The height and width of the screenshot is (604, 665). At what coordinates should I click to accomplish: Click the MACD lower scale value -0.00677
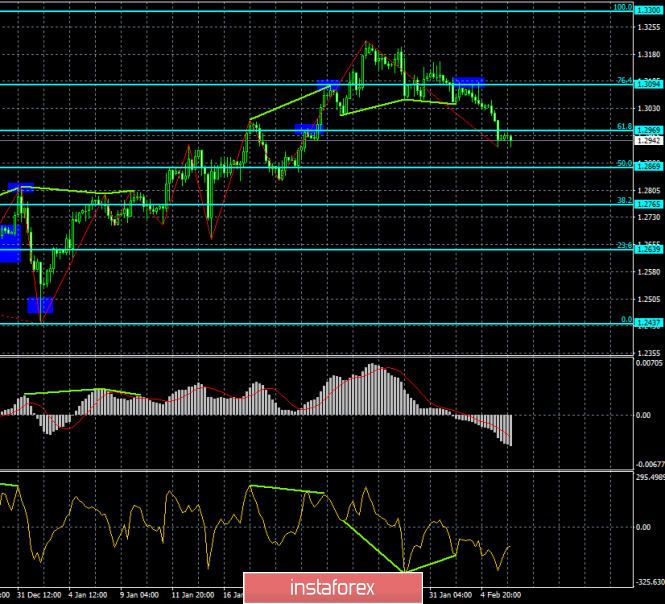[649, 464]
